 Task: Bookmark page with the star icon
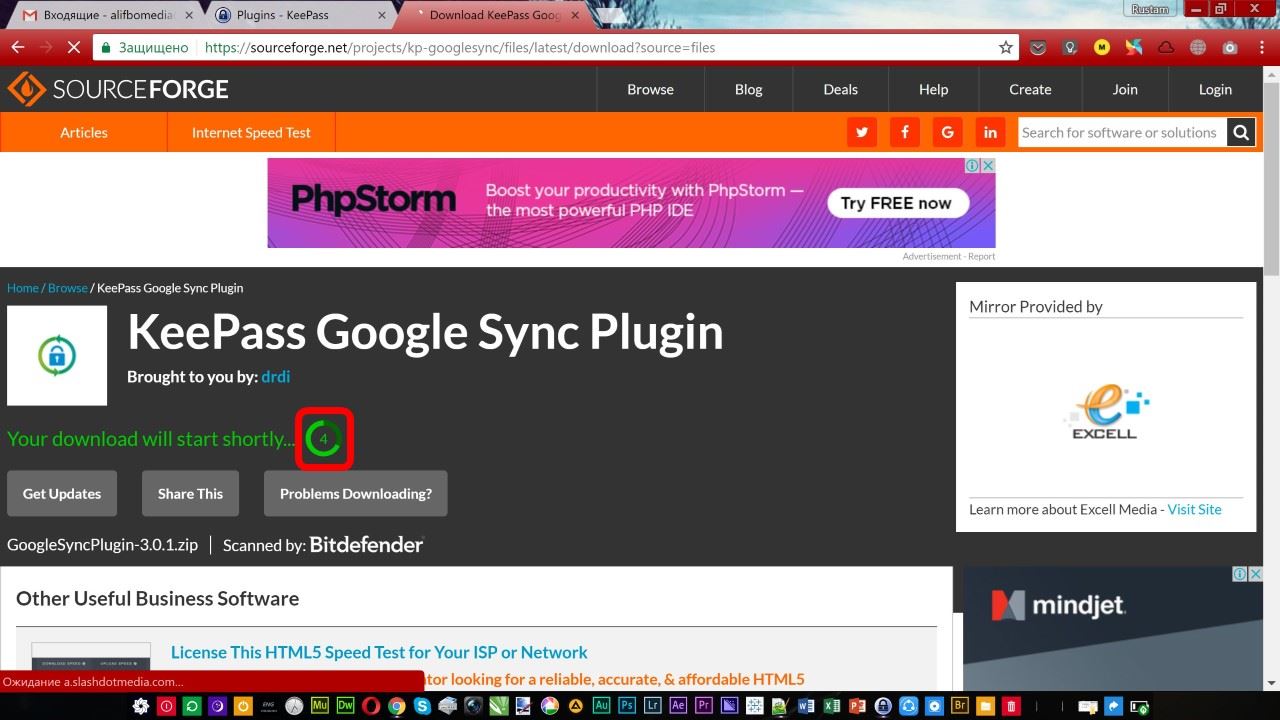(1006, 47)
